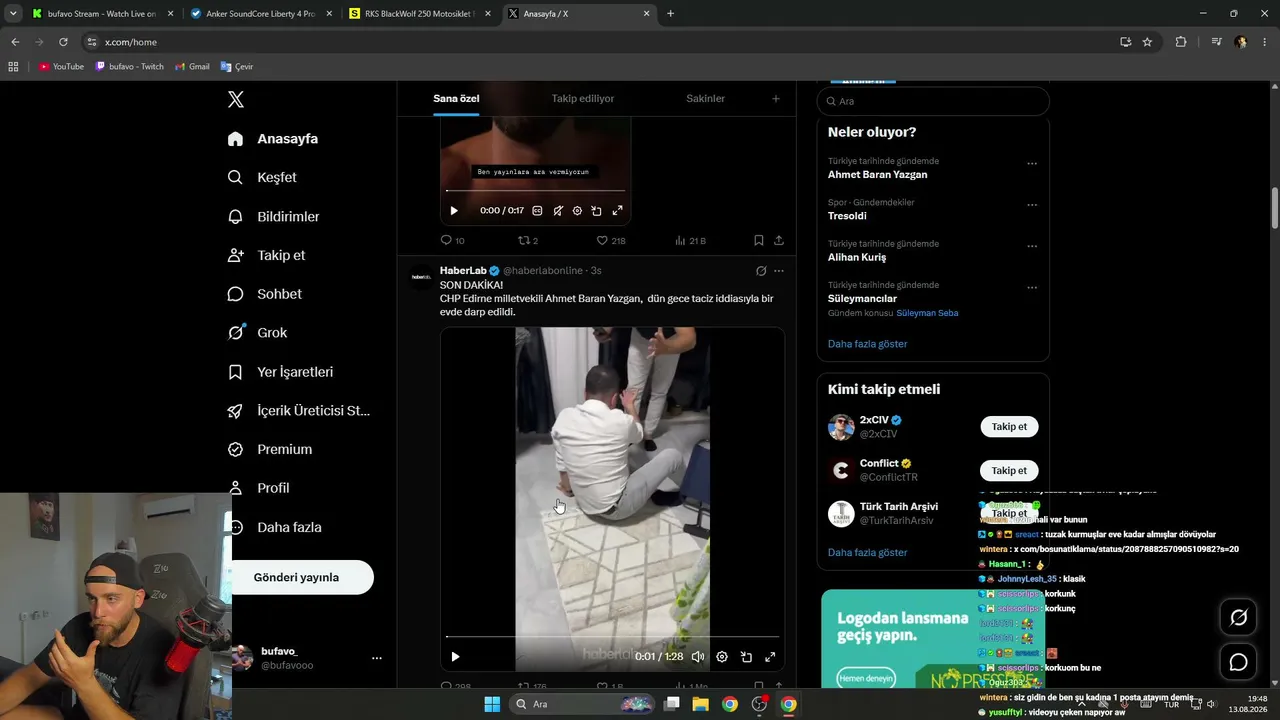Enter fullscreen on the 0:17 video
Viewport: 1280px width, 720px height.
(617, 211)
